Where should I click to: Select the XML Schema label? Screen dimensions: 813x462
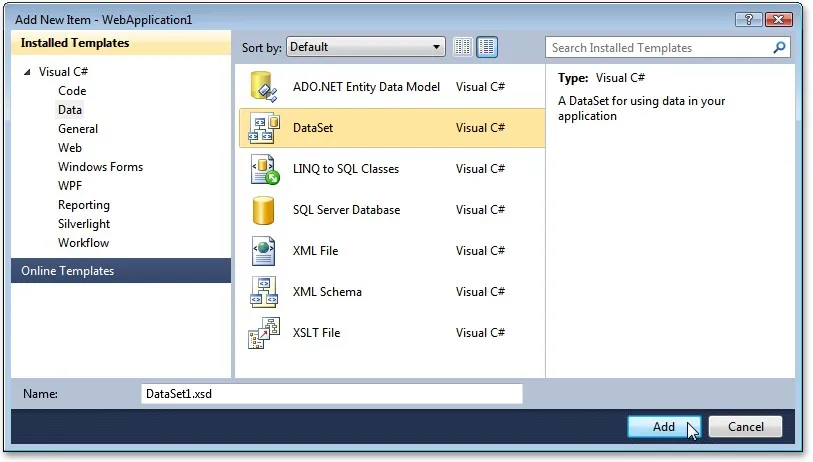click(327, 292)
